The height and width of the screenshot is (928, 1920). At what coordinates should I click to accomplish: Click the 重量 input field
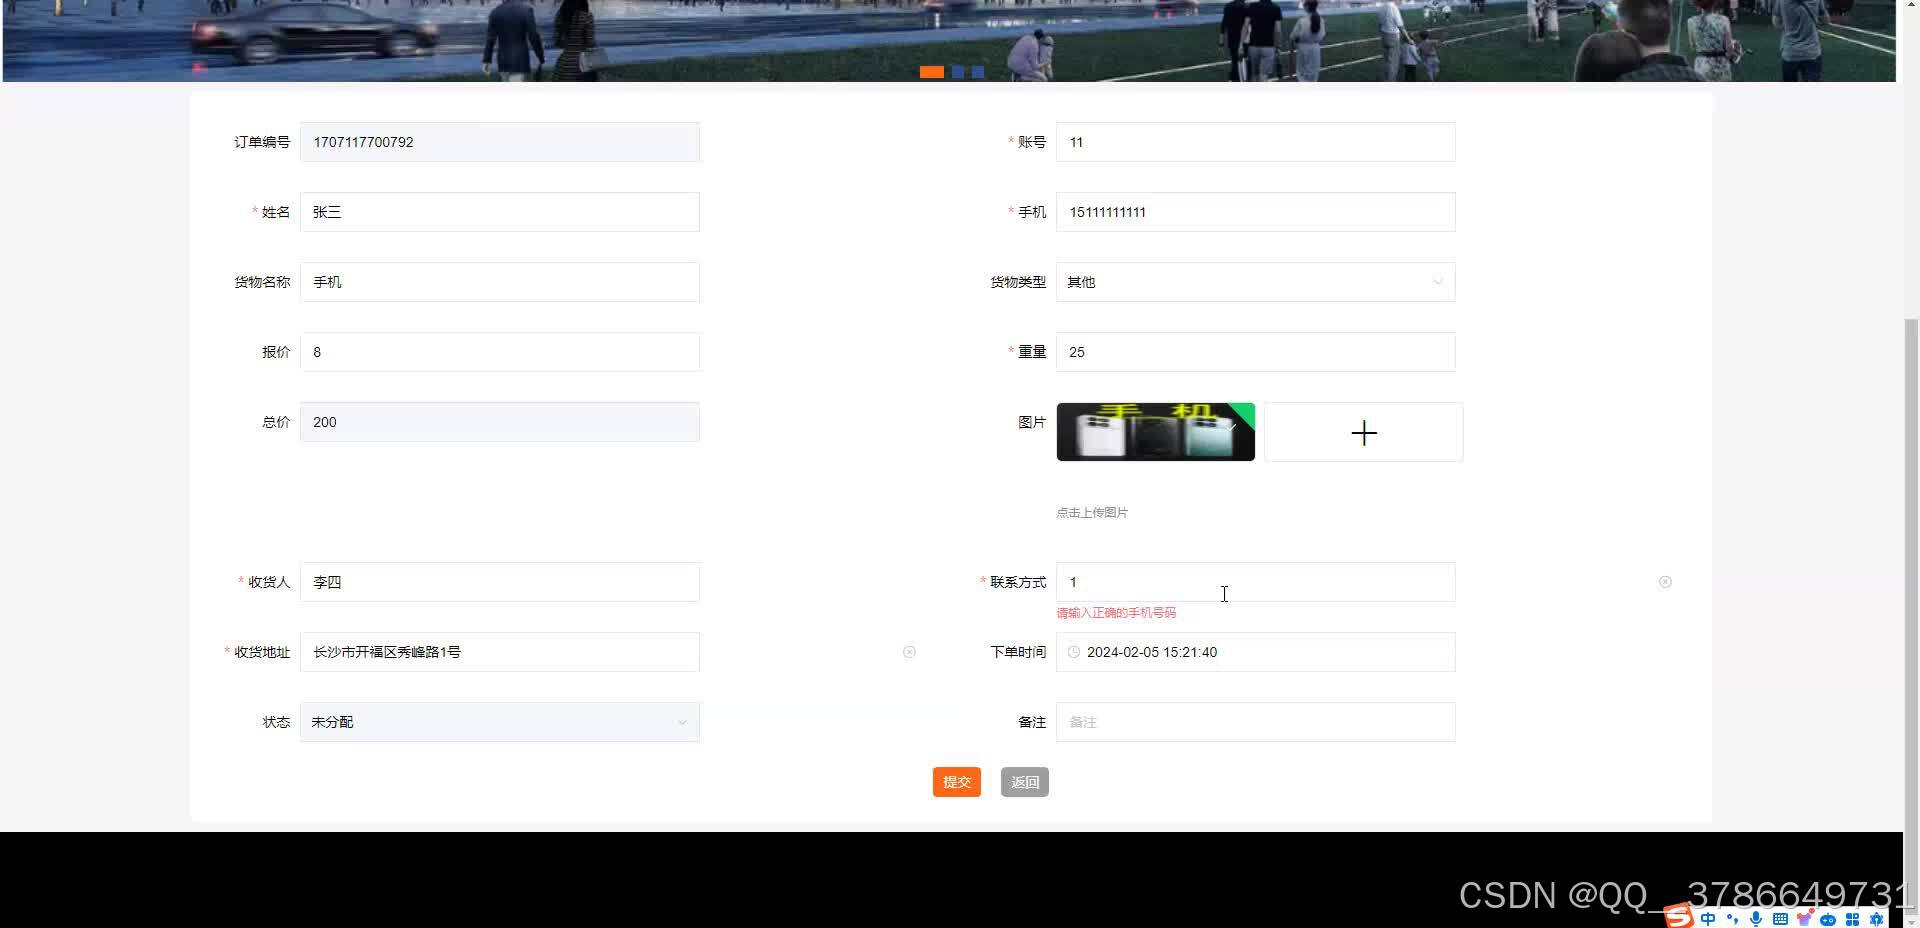pos(1256,352)
